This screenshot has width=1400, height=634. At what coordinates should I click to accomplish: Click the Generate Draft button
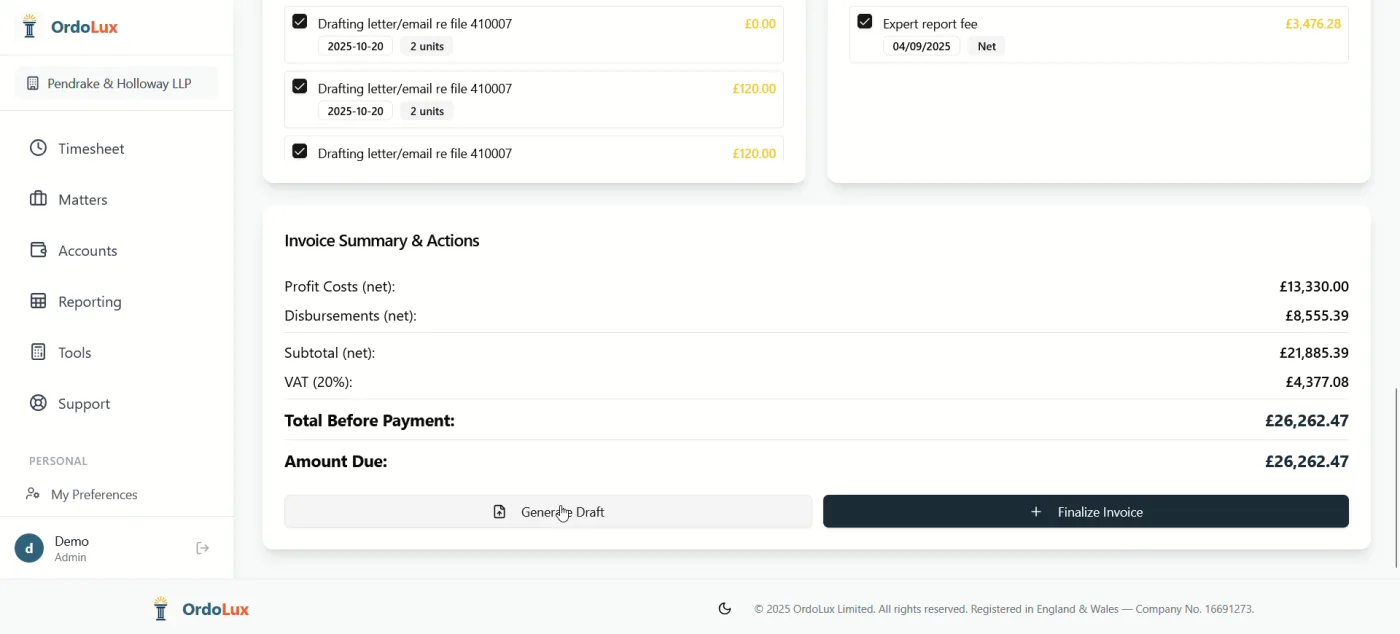548,511
